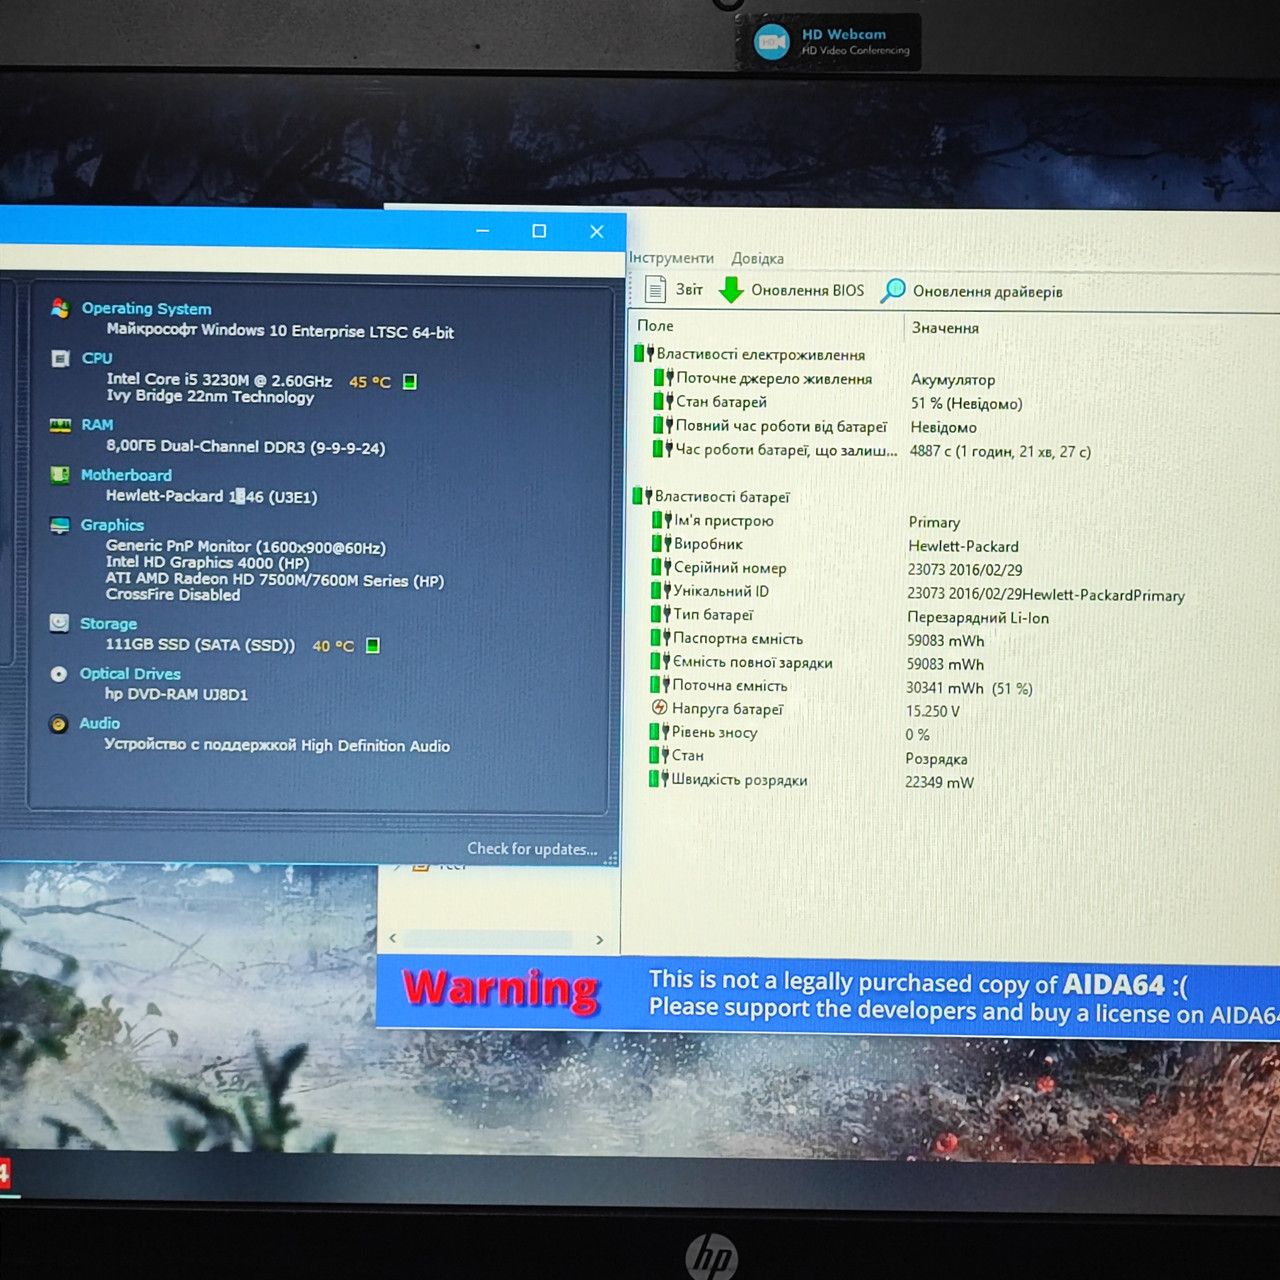Minimize the Speccy window
Viewport: 1280px width, 1280px height.
[x=483, y=231]
